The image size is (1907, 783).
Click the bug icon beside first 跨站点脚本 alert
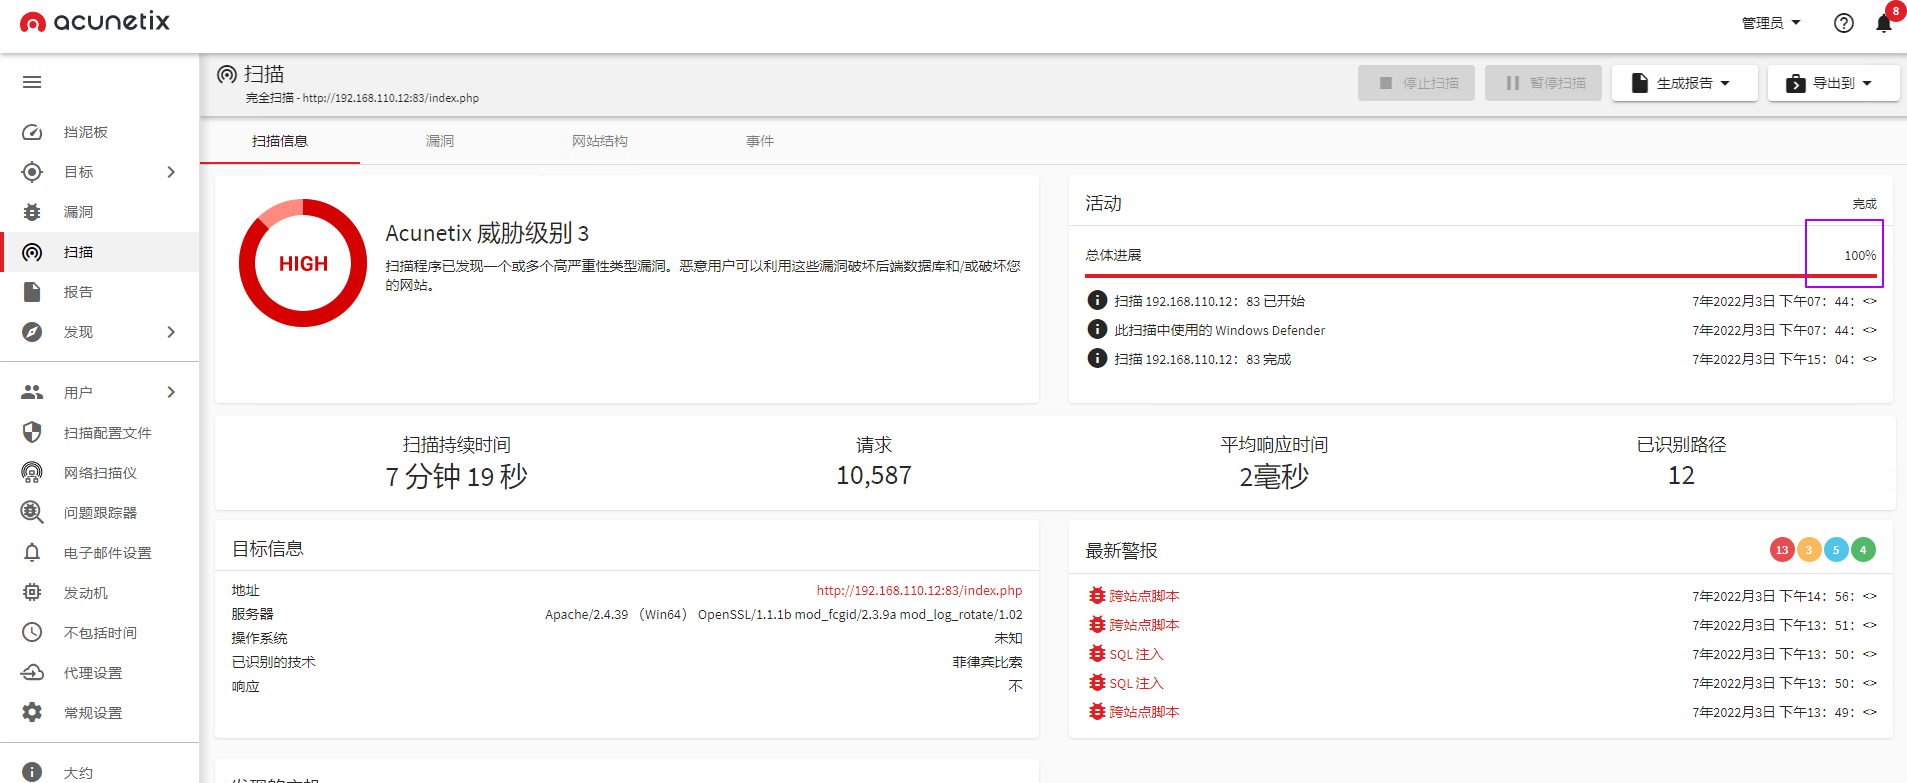point(1097,595)
